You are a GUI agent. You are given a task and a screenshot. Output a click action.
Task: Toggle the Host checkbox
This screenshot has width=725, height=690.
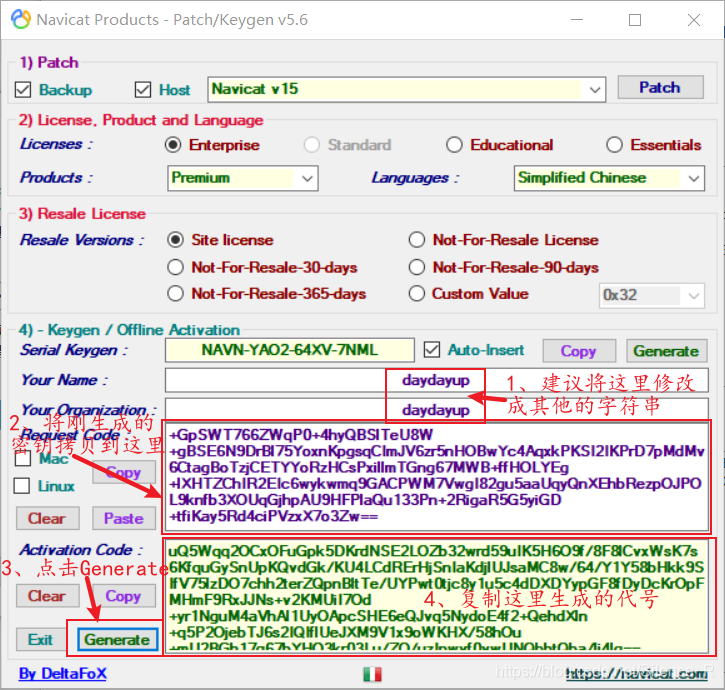[x=143, y=90]
